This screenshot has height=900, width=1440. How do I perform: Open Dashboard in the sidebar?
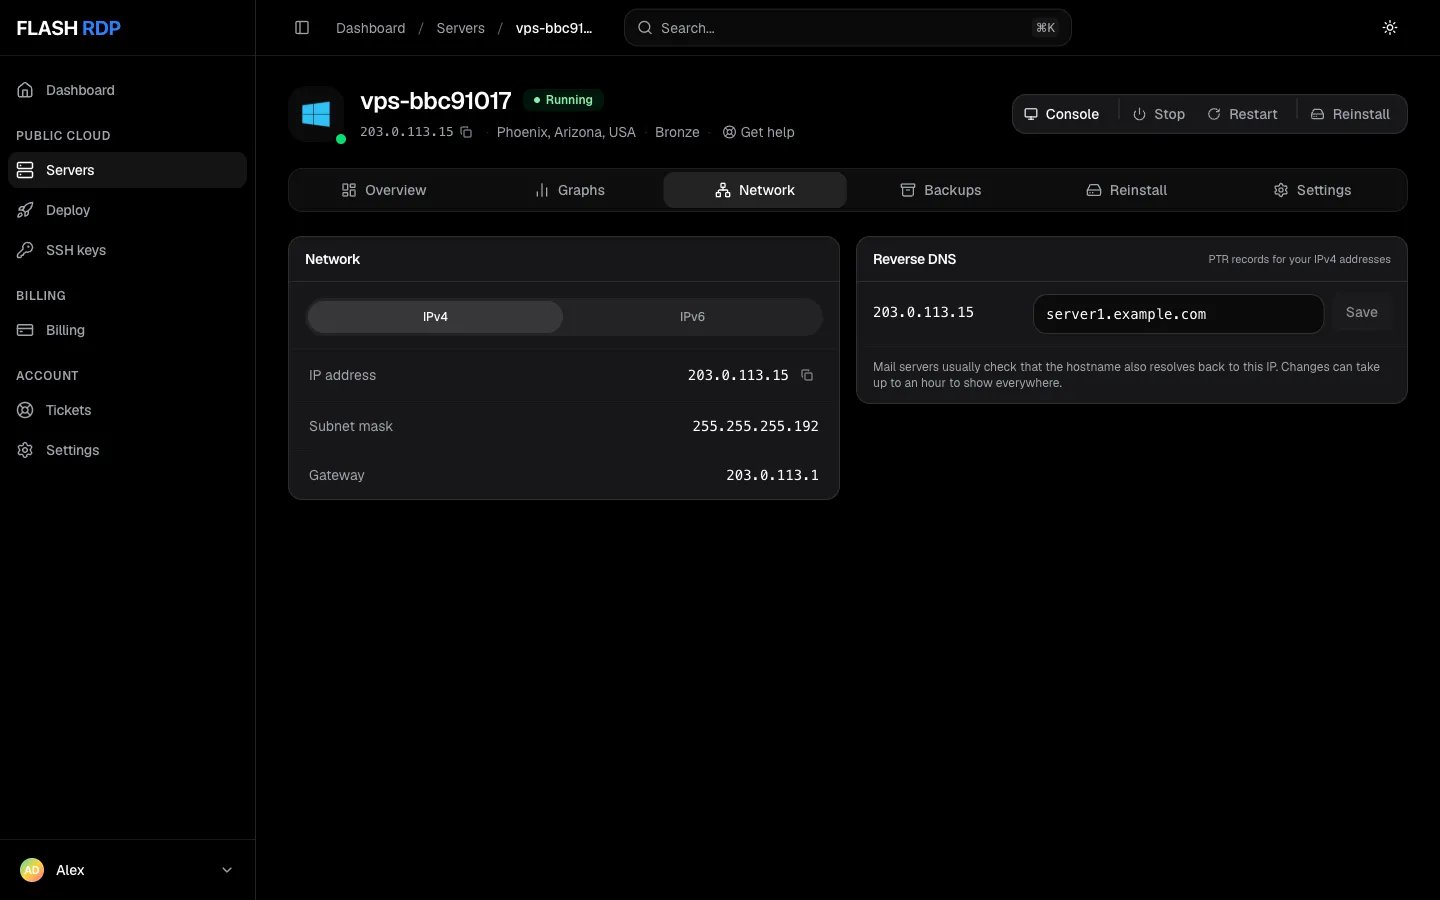pyautogui.click(x=127, y=90)
